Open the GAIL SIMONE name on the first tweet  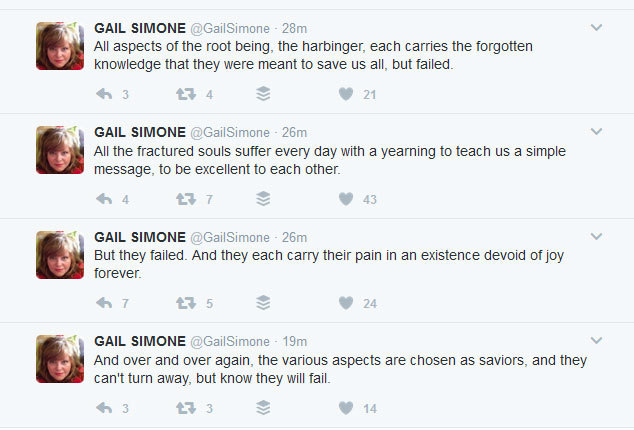point(140,28)
